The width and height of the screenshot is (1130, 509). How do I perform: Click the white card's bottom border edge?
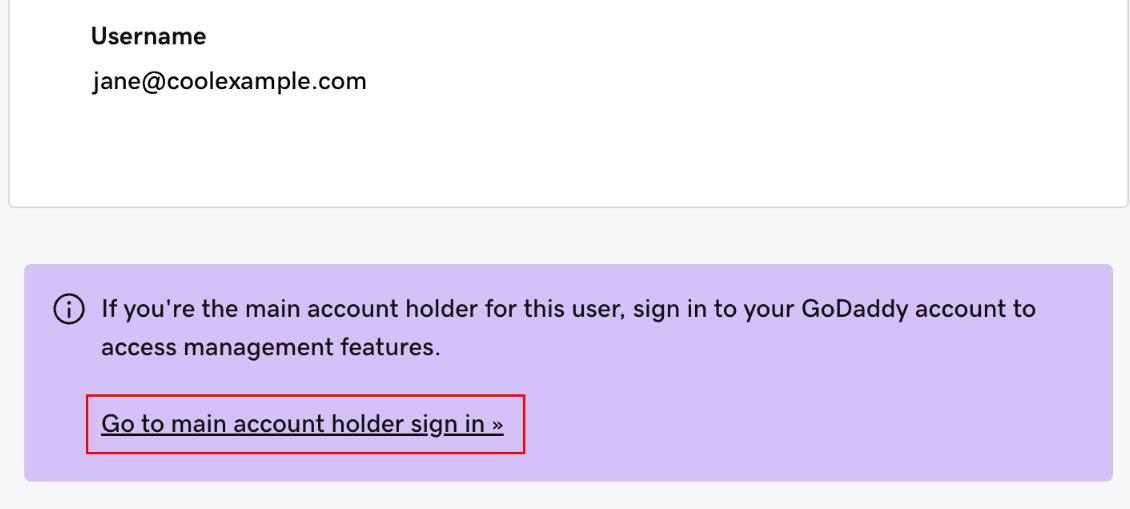[565, 207]
